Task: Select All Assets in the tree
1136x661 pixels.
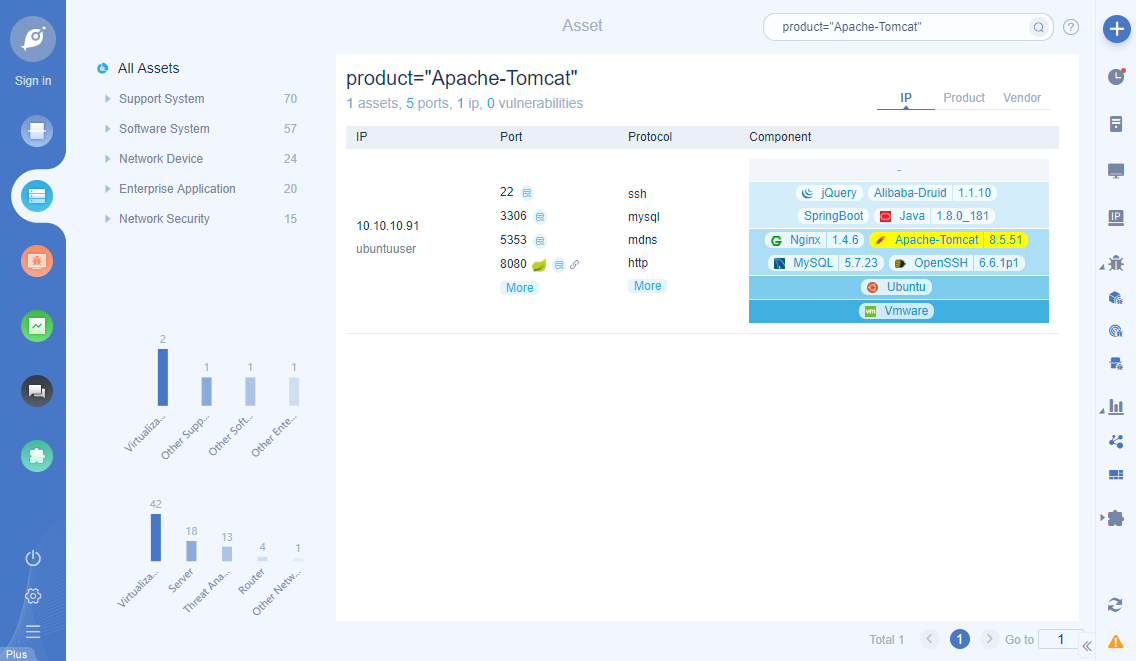Action: coord(149,68)
